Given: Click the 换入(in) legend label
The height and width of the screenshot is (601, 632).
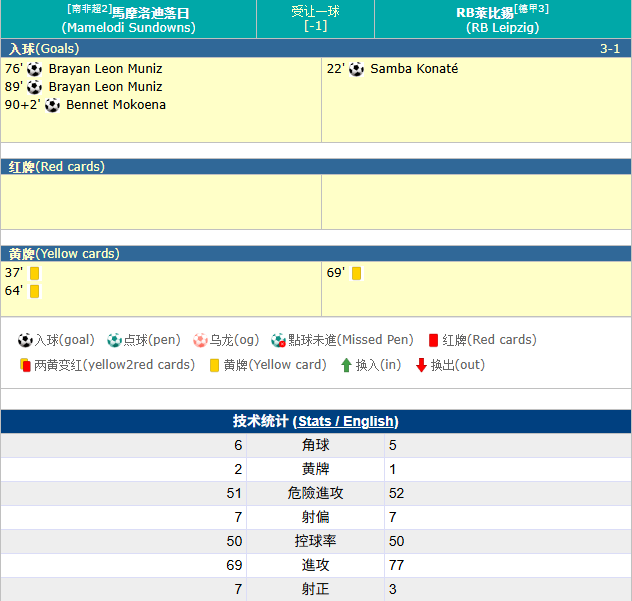Looking at the screenshot, I should (x=378, y=365).
